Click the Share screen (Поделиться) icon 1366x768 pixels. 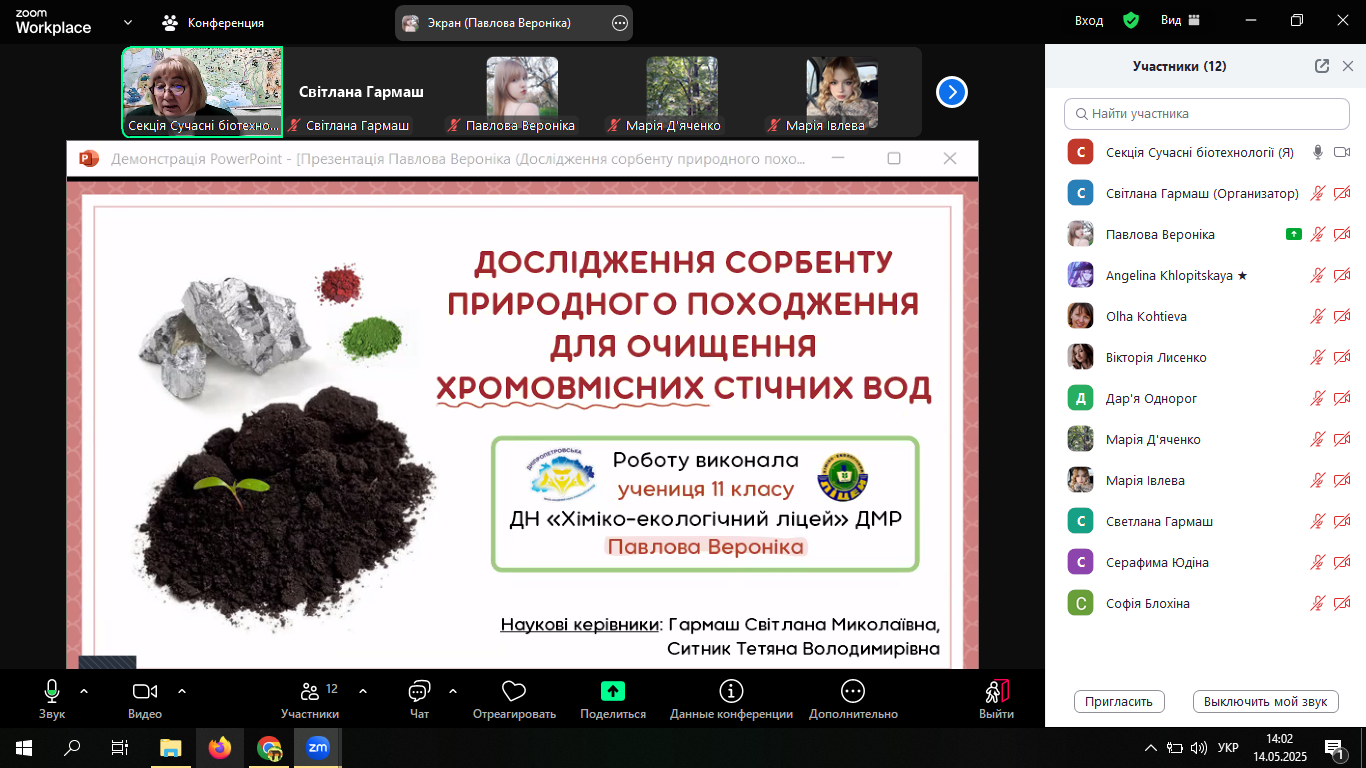[613, 691]
